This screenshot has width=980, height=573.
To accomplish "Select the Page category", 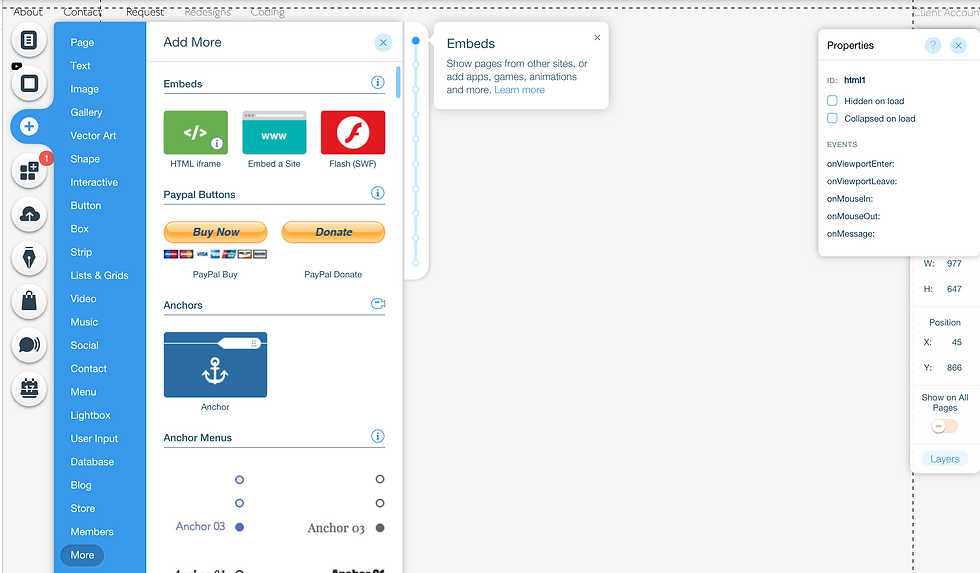I will 82,42.
